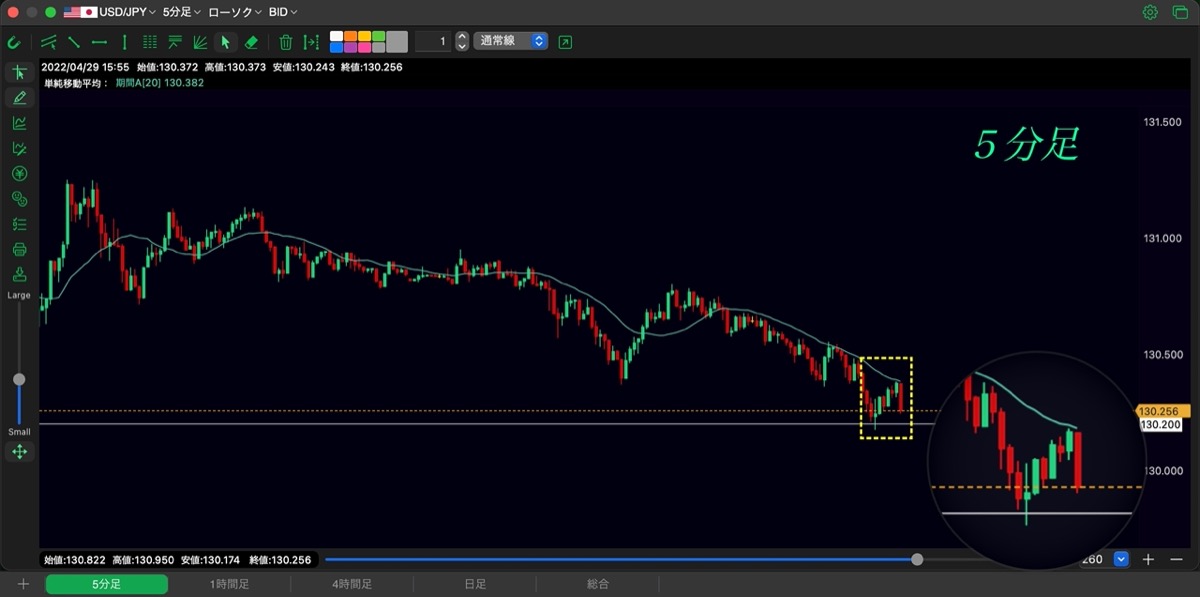Screen dimensions: 1200x597
Task: Zoom out chart with minus button
Action: (1176, 560)
